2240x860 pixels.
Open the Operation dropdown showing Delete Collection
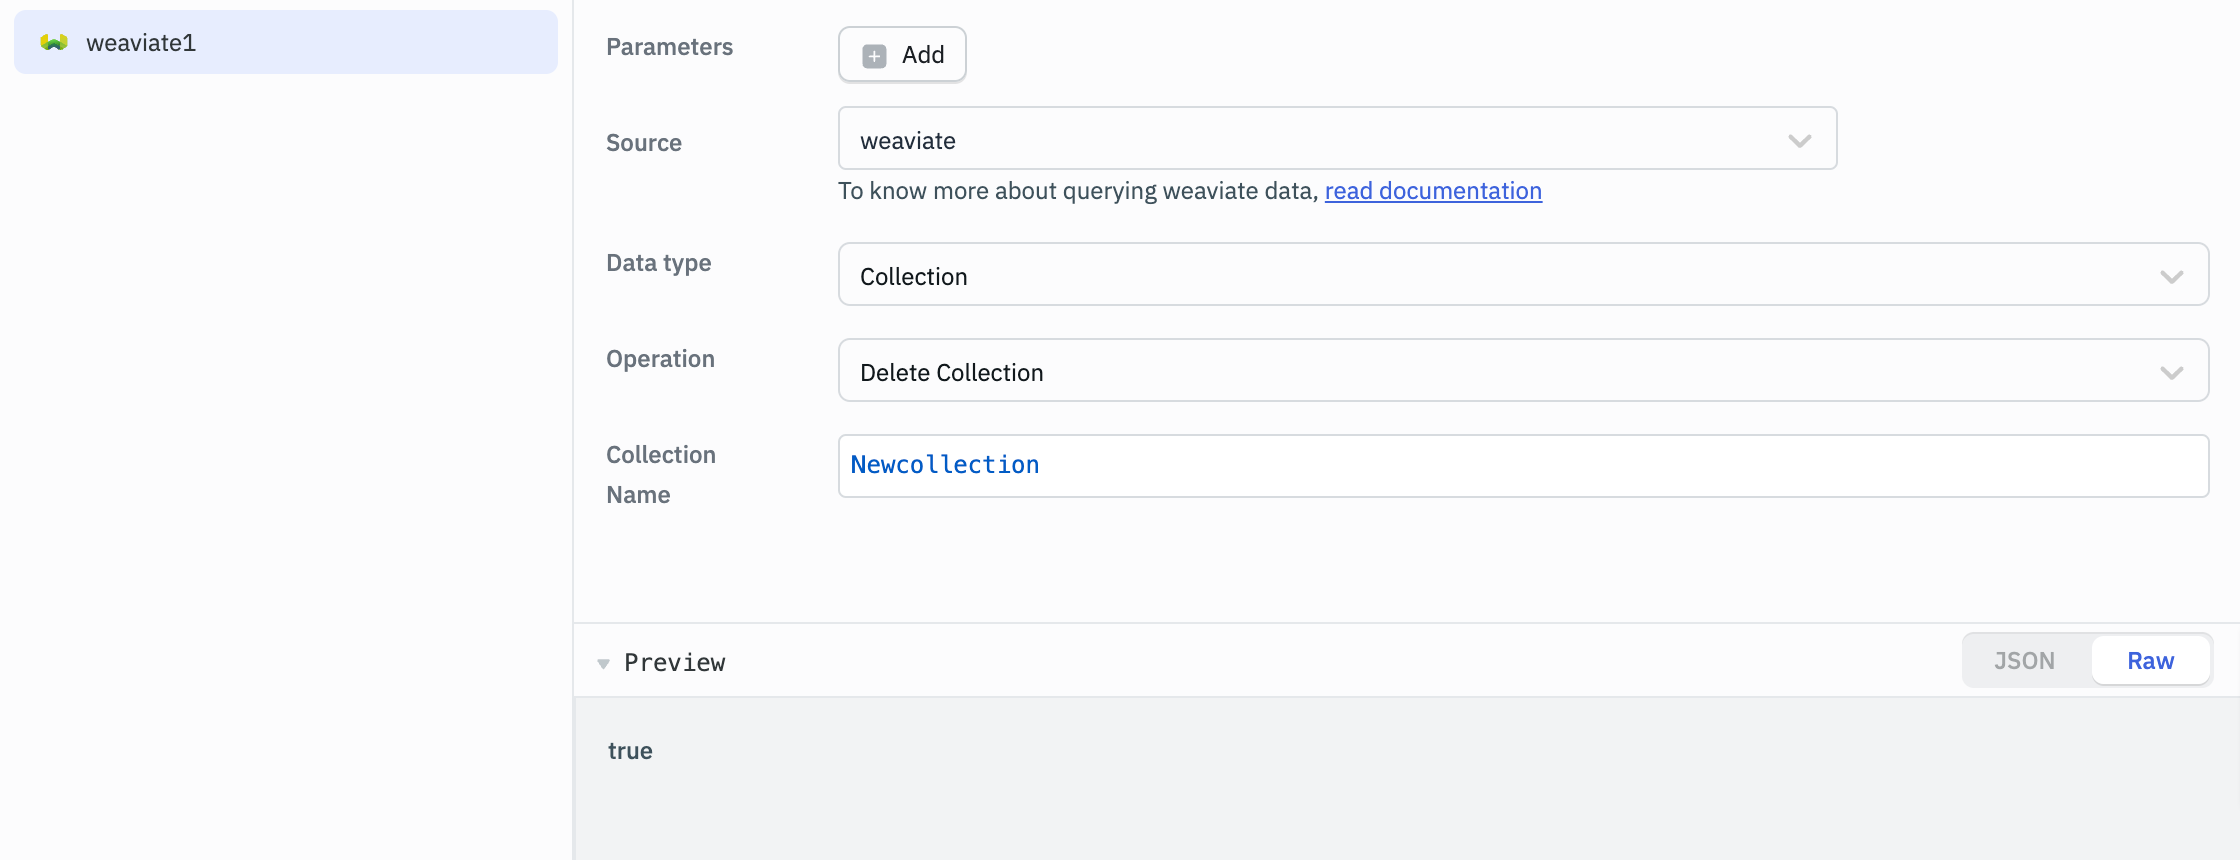[1523, 371]
